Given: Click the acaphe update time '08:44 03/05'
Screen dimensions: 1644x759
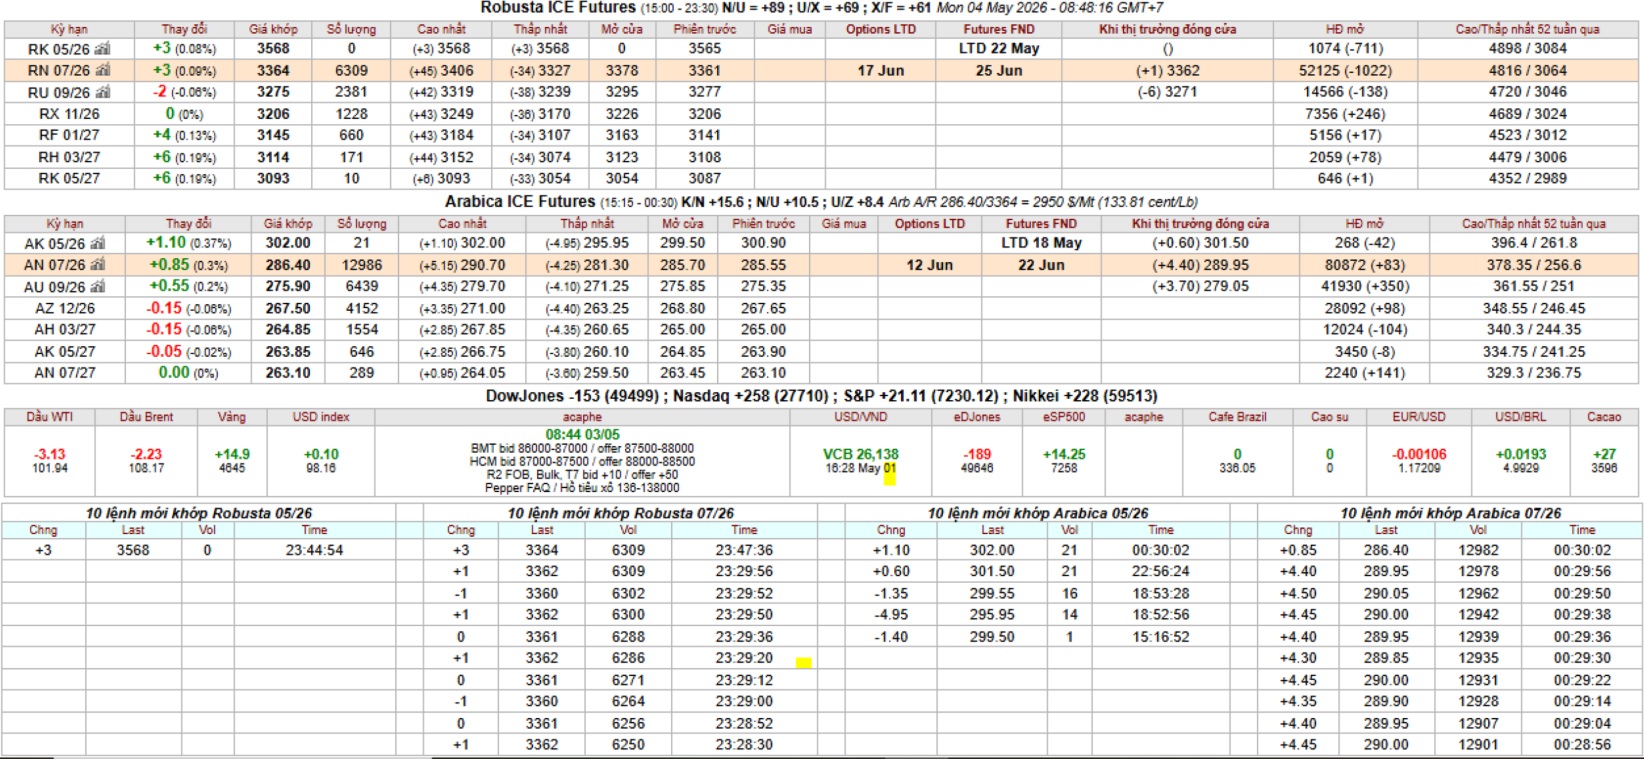Looking at the screenshot, I should [x=582, y=435].
